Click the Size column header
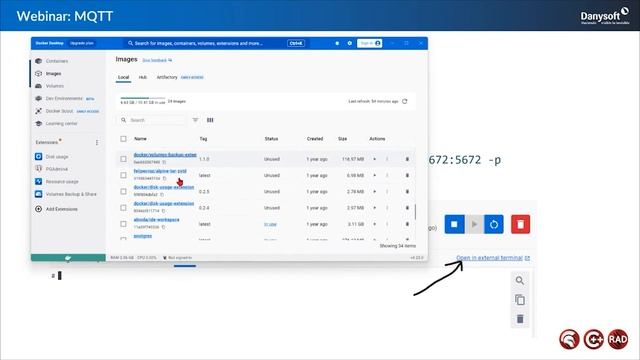This screenshot has width=640, height=360. pos(342,139)
